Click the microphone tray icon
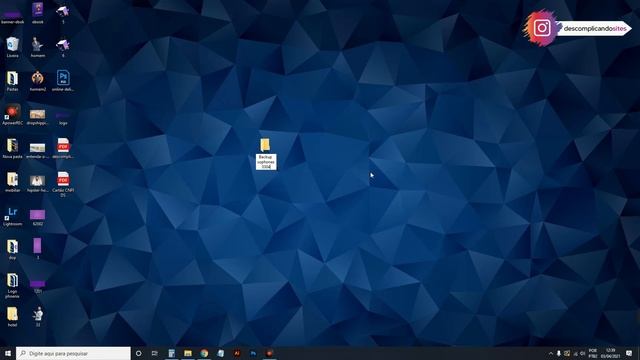Viewport: 640px width, 360px height. pos(559,353)
